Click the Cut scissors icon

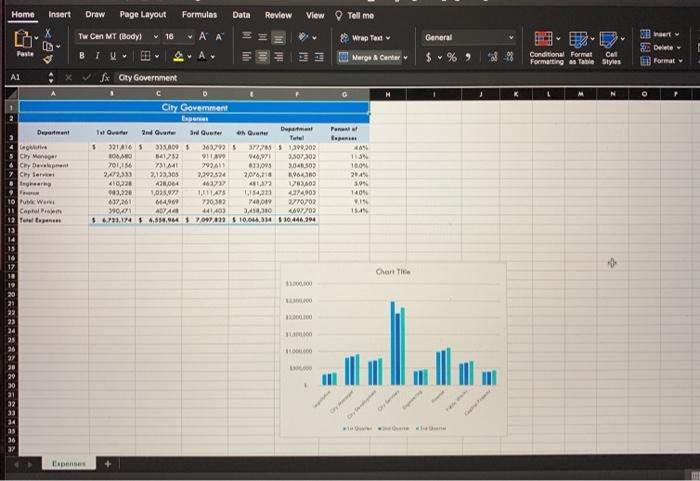[48, 33]
